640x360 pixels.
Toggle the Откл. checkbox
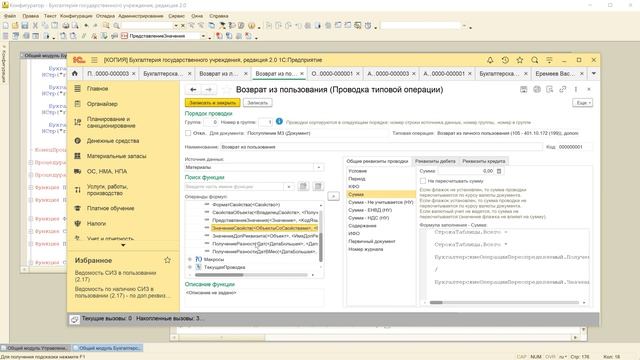point(188,133)
